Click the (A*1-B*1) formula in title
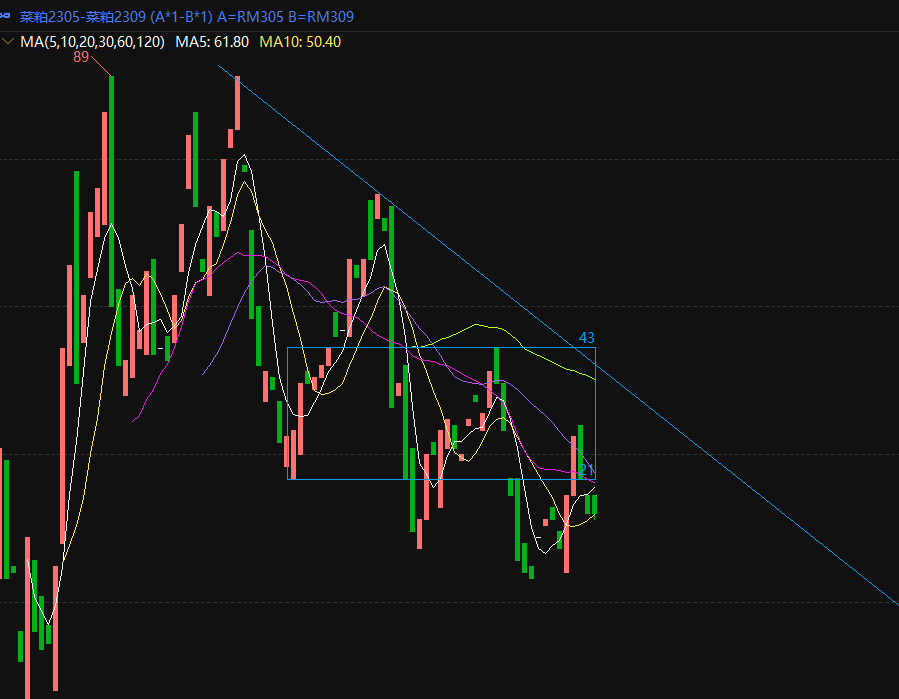The height and width of the screenshot is (699, 899). pos(180,17)
